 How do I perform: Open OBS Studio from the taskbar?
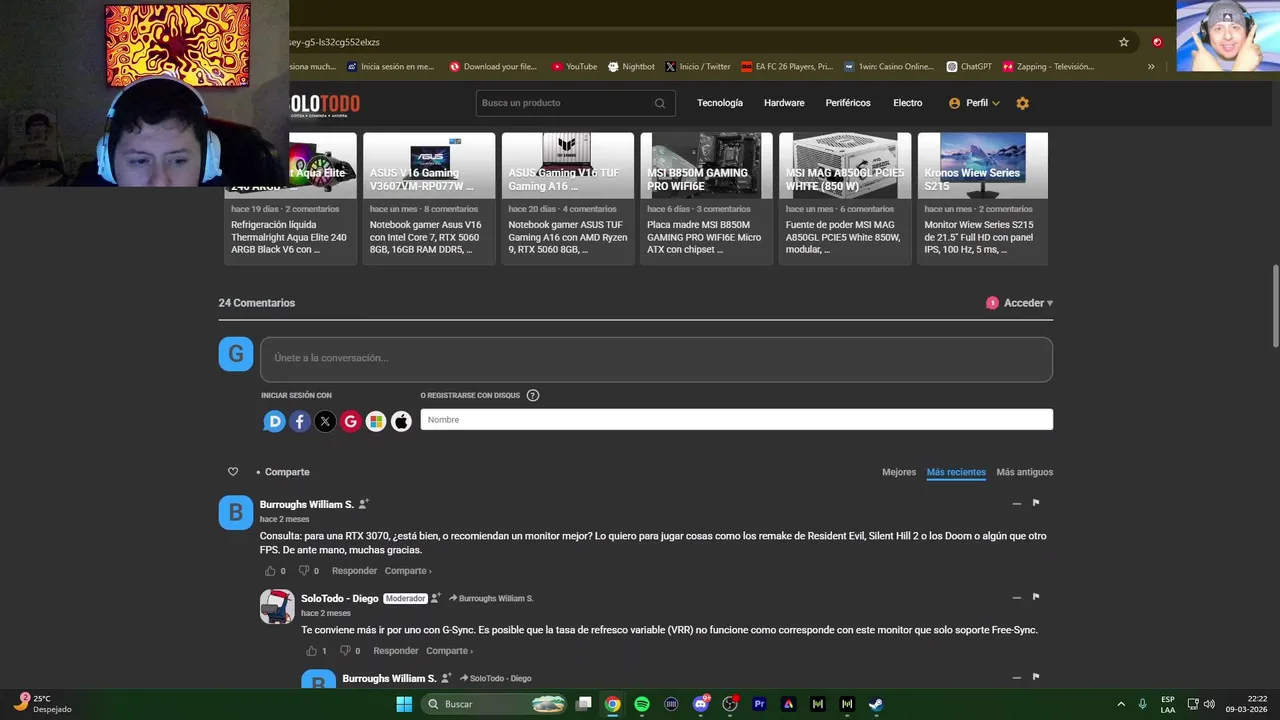730,704
